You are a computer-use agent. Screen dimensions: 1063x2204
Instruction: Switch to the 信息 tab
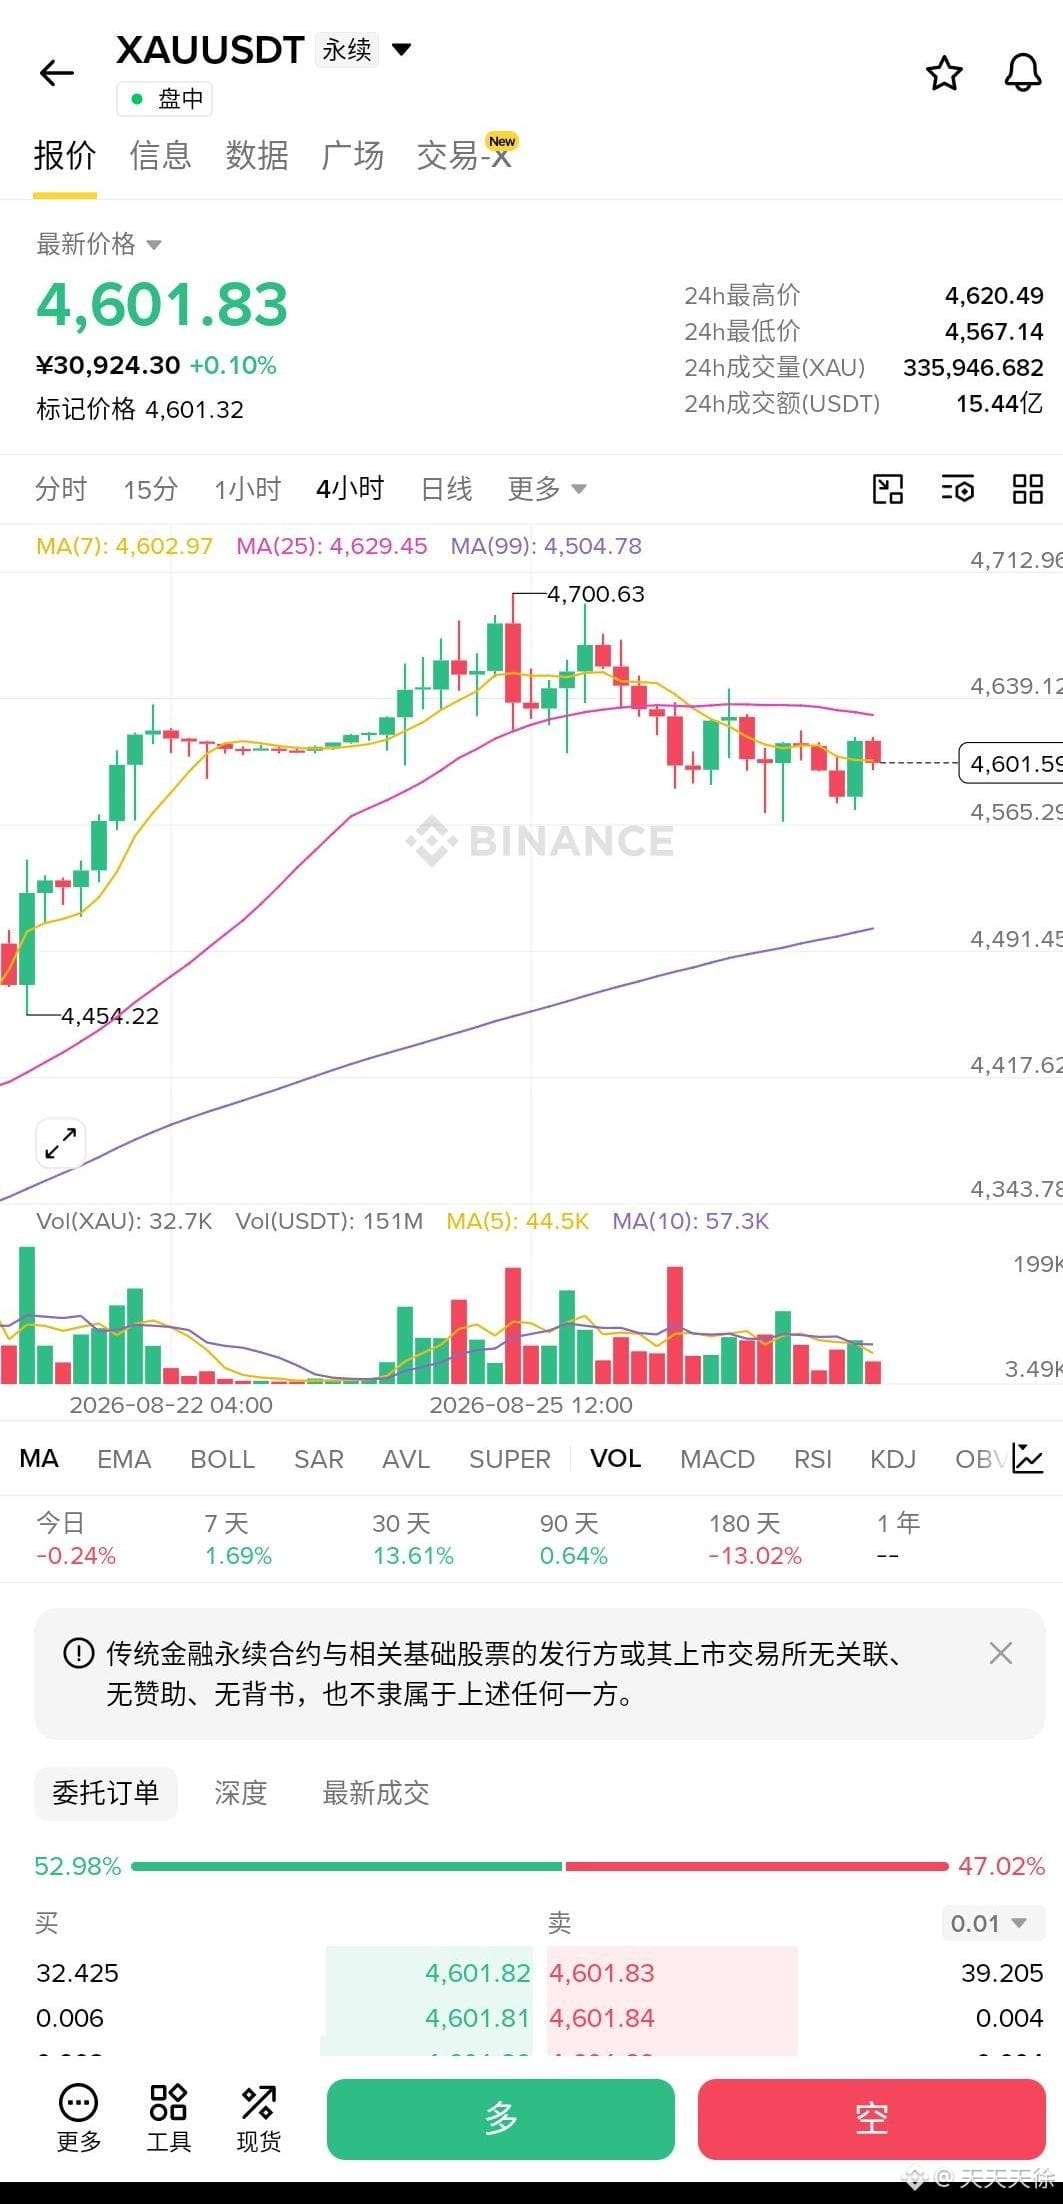click(x=160, y=156)
